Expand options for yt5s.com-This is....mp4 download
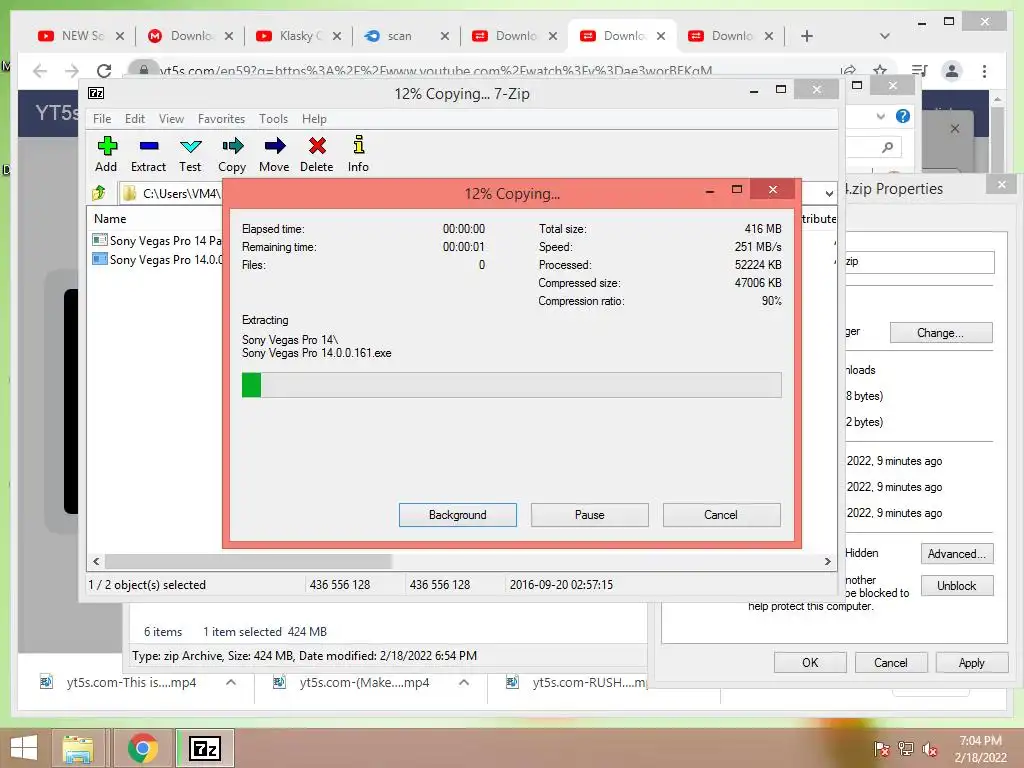The image size is (1024, 768). (231, 682)
